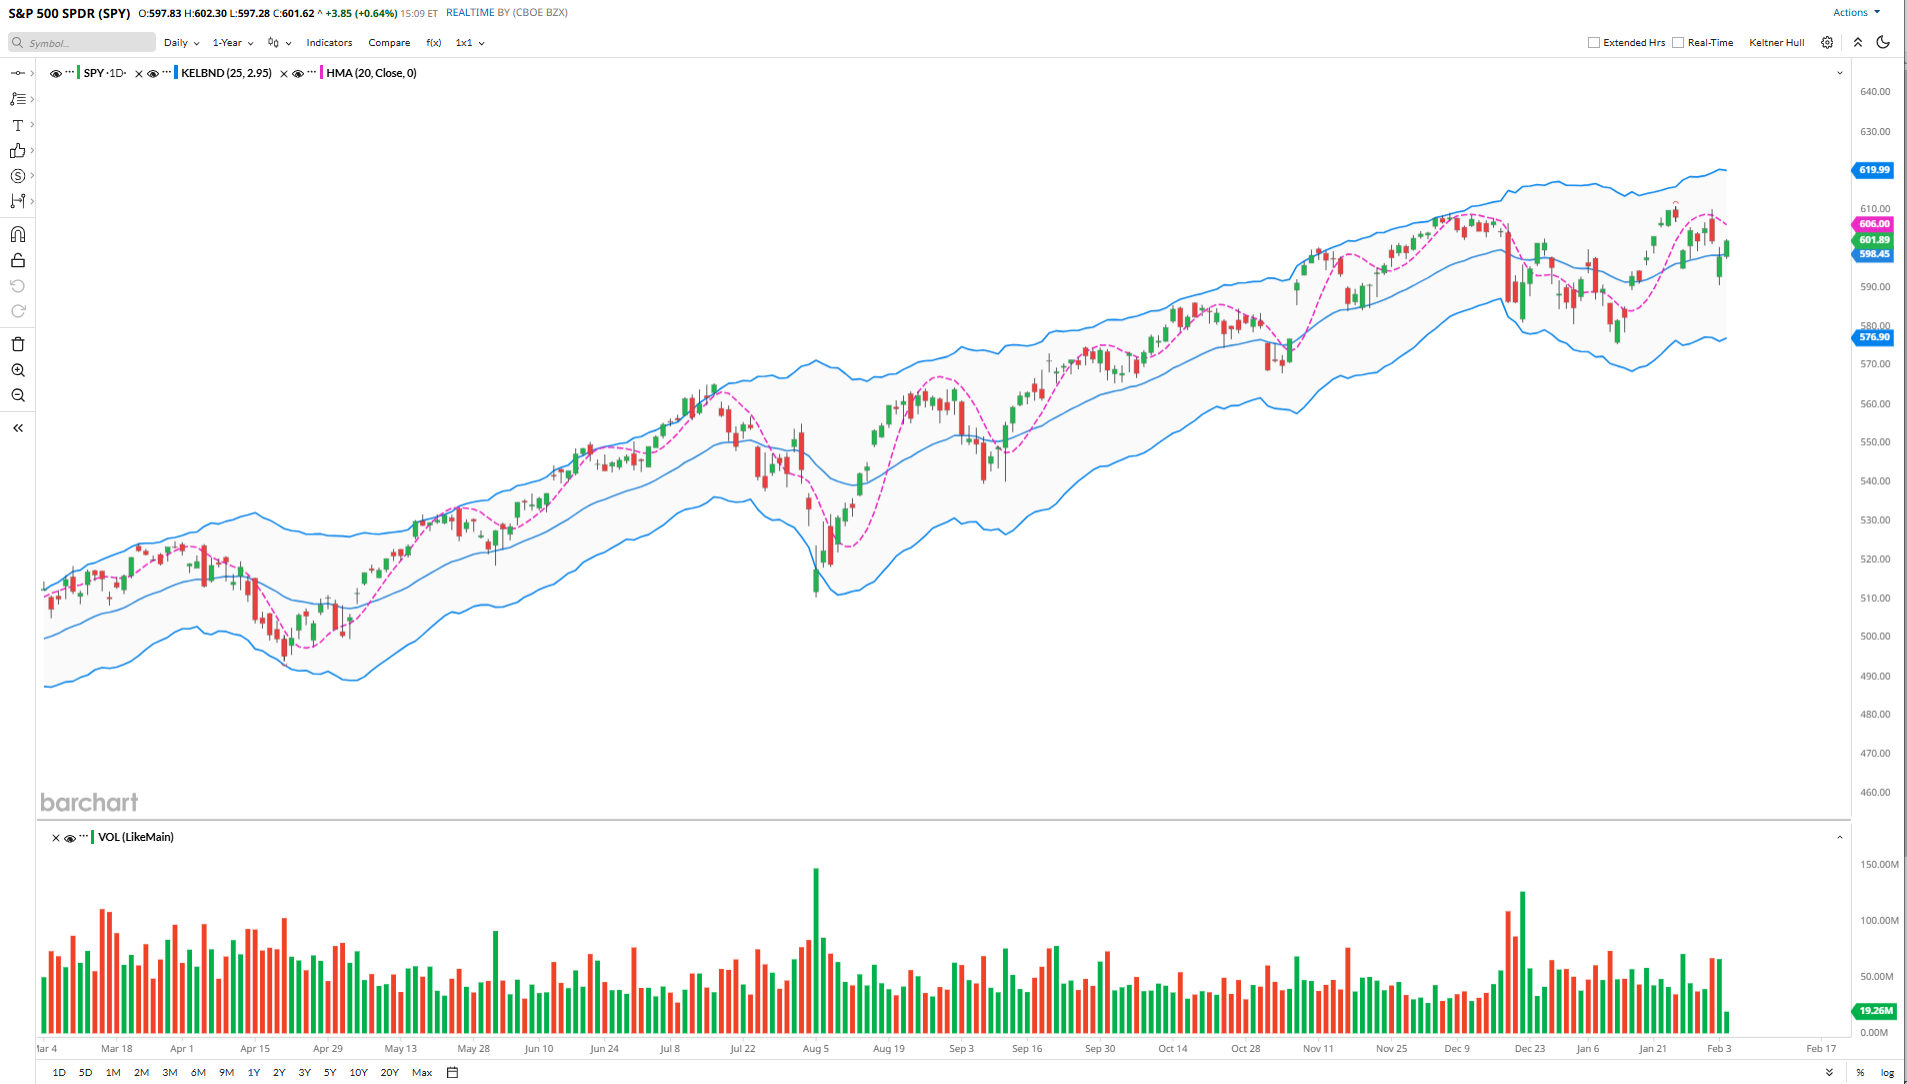The height and width of the screenshot is (1084, 1907).
Task: Select the Text annotation tool
Action: (18, 125)
